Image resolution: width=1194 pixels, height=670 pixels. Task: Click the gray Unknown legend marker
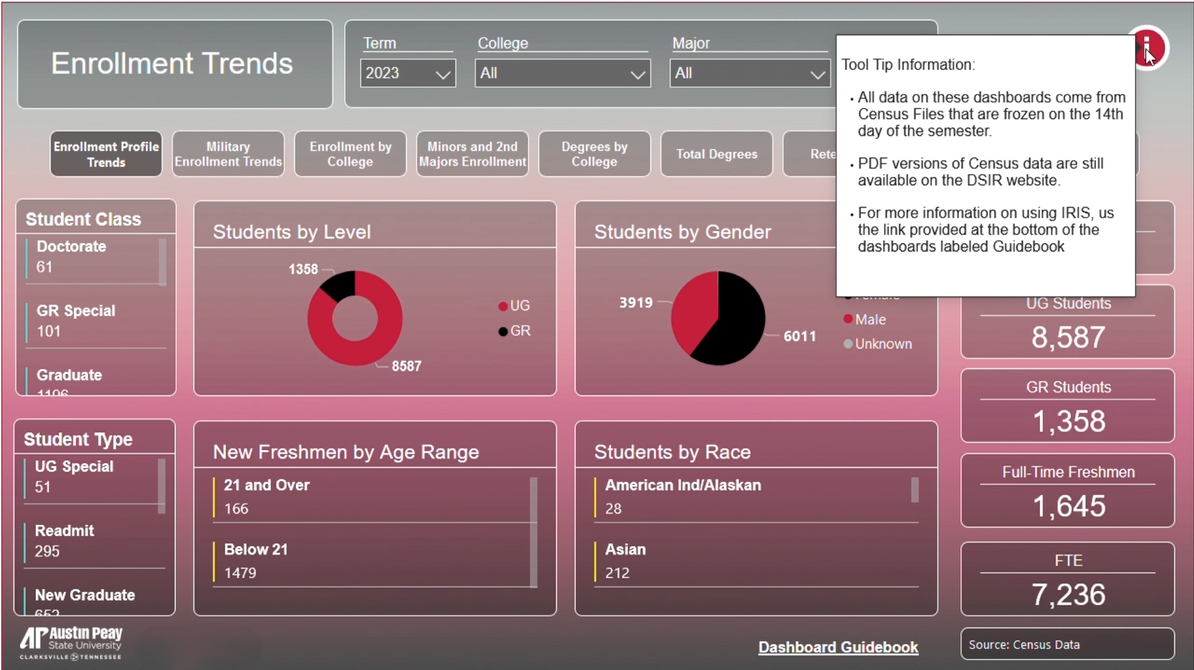[848, 344]
